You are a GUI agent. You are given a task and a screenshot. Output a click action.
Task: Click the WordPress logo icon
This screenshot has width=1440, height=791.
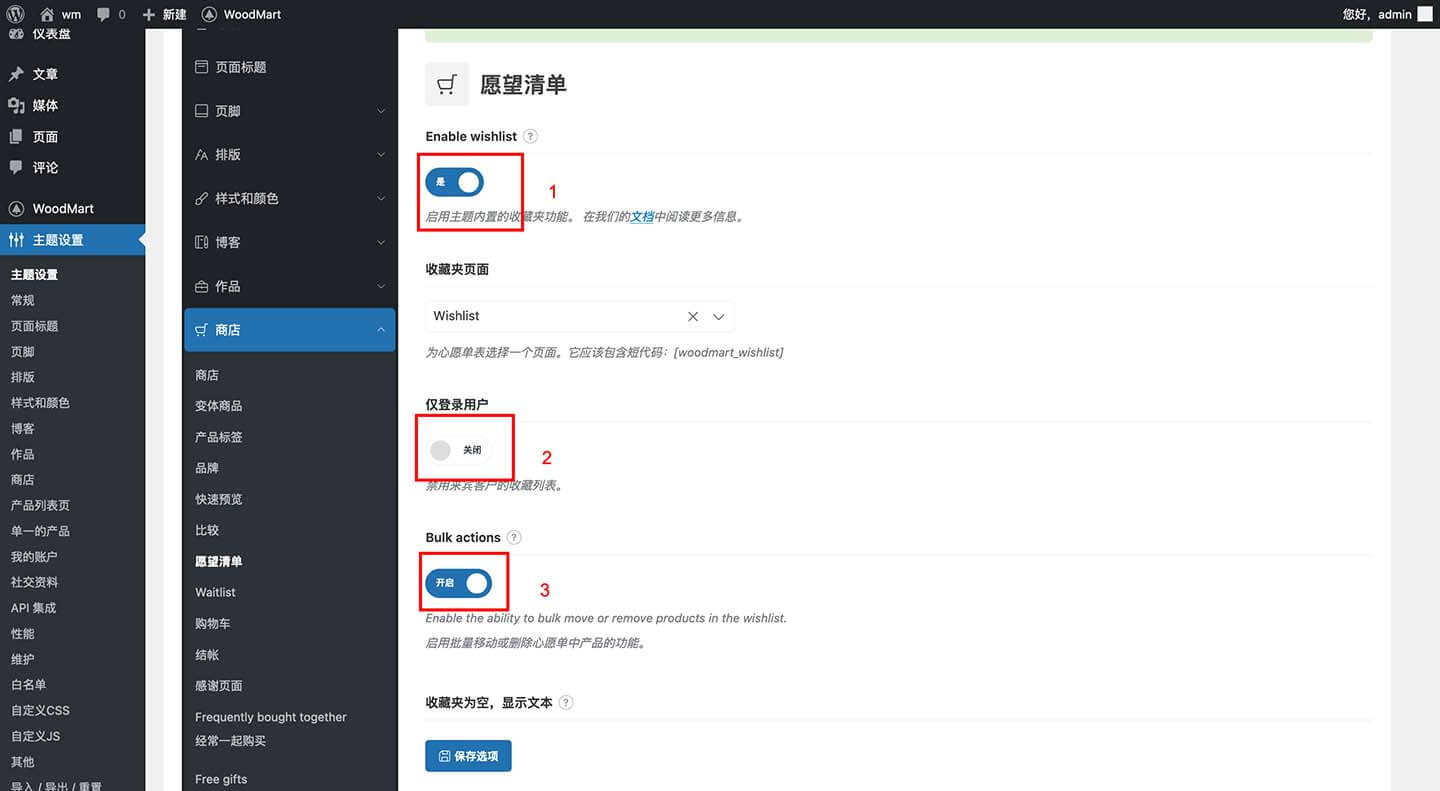click(16, 14)
